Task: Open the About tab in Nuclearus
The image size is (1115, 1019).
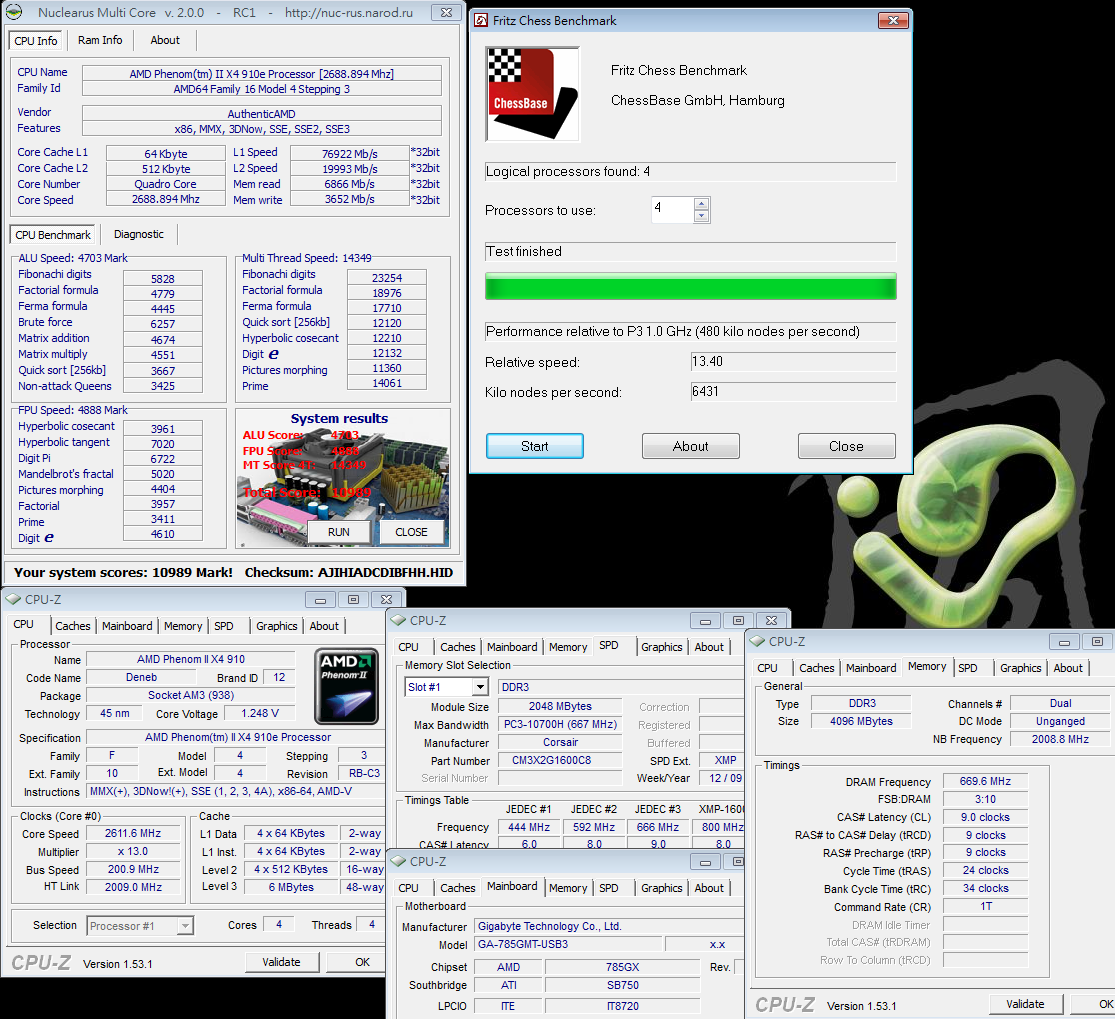Action: (164, 40)
